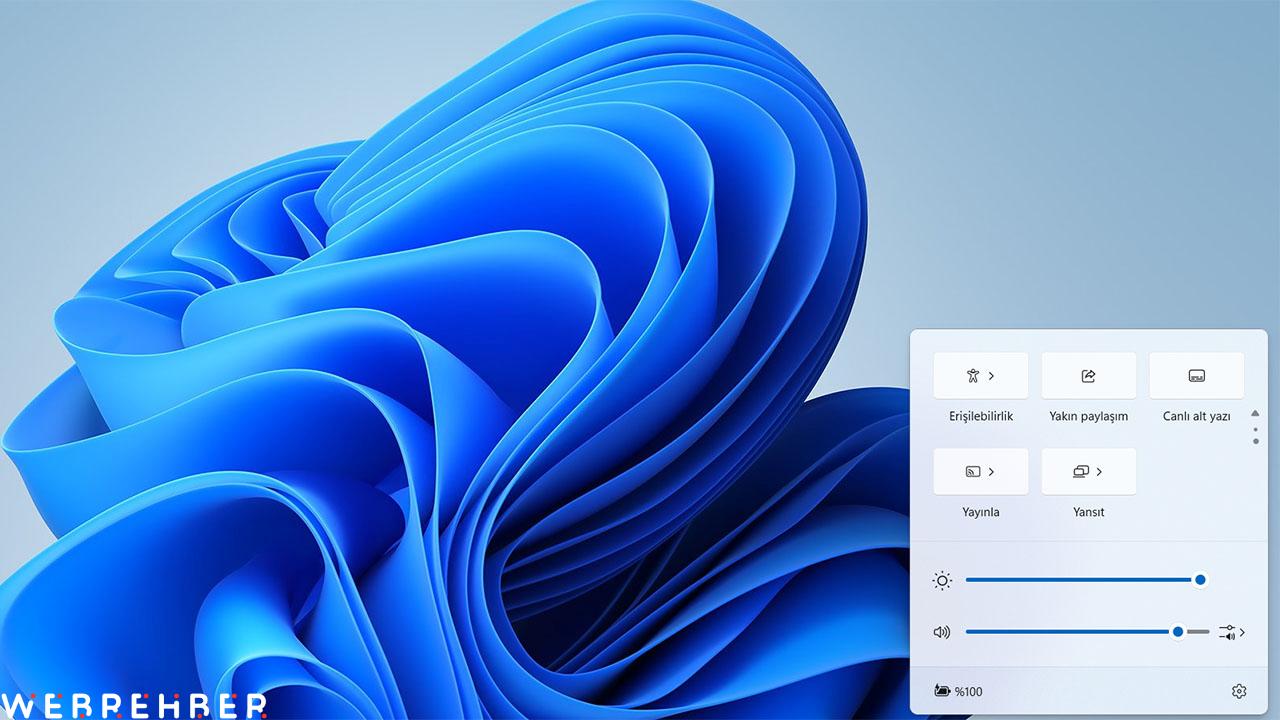Open all settings via the gear icon

pyautogui.click(x=1239, y=691)
